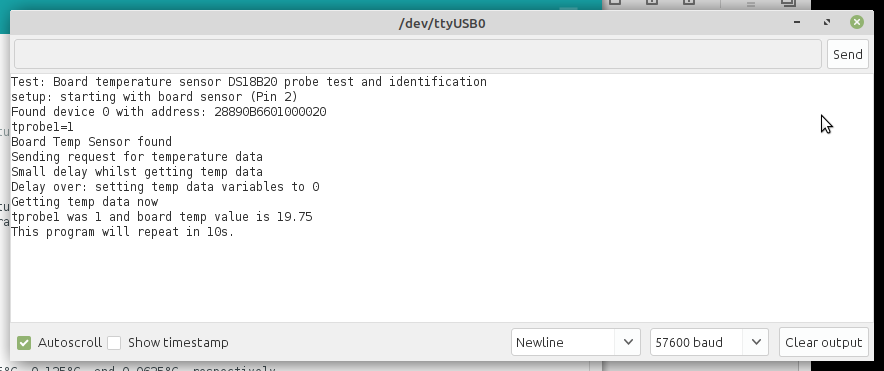Minimize the serial monitor window

(797, 23)
